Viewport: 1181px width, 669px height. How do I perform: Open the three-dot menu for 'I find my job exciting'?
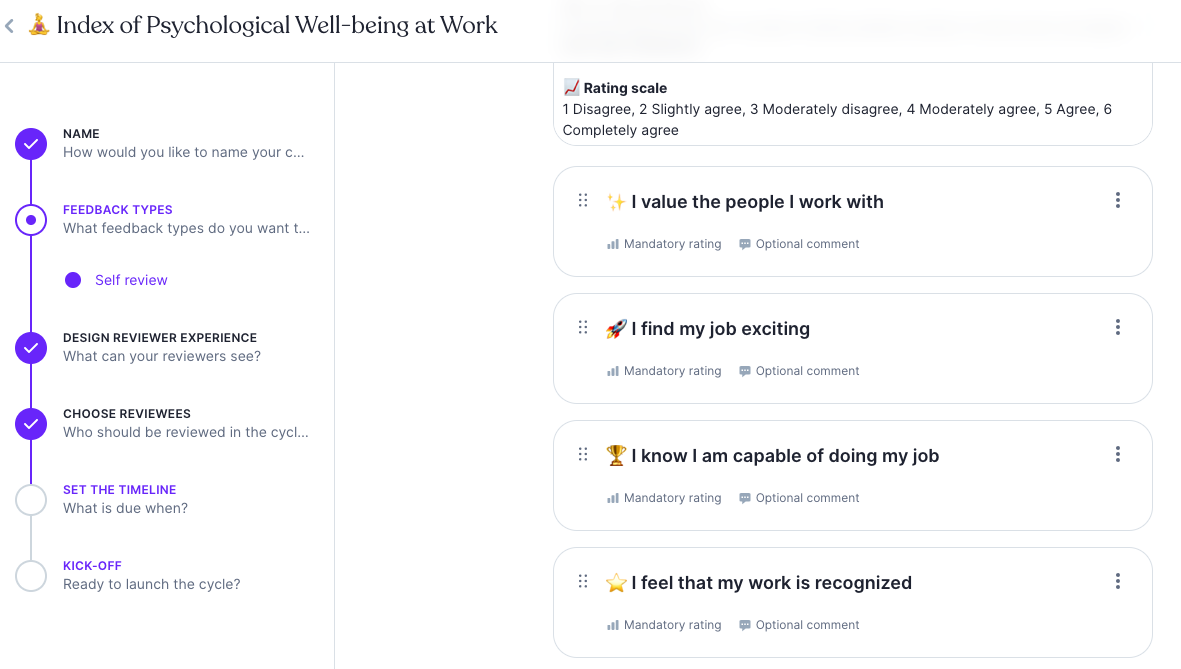[x=1117, y=327]
